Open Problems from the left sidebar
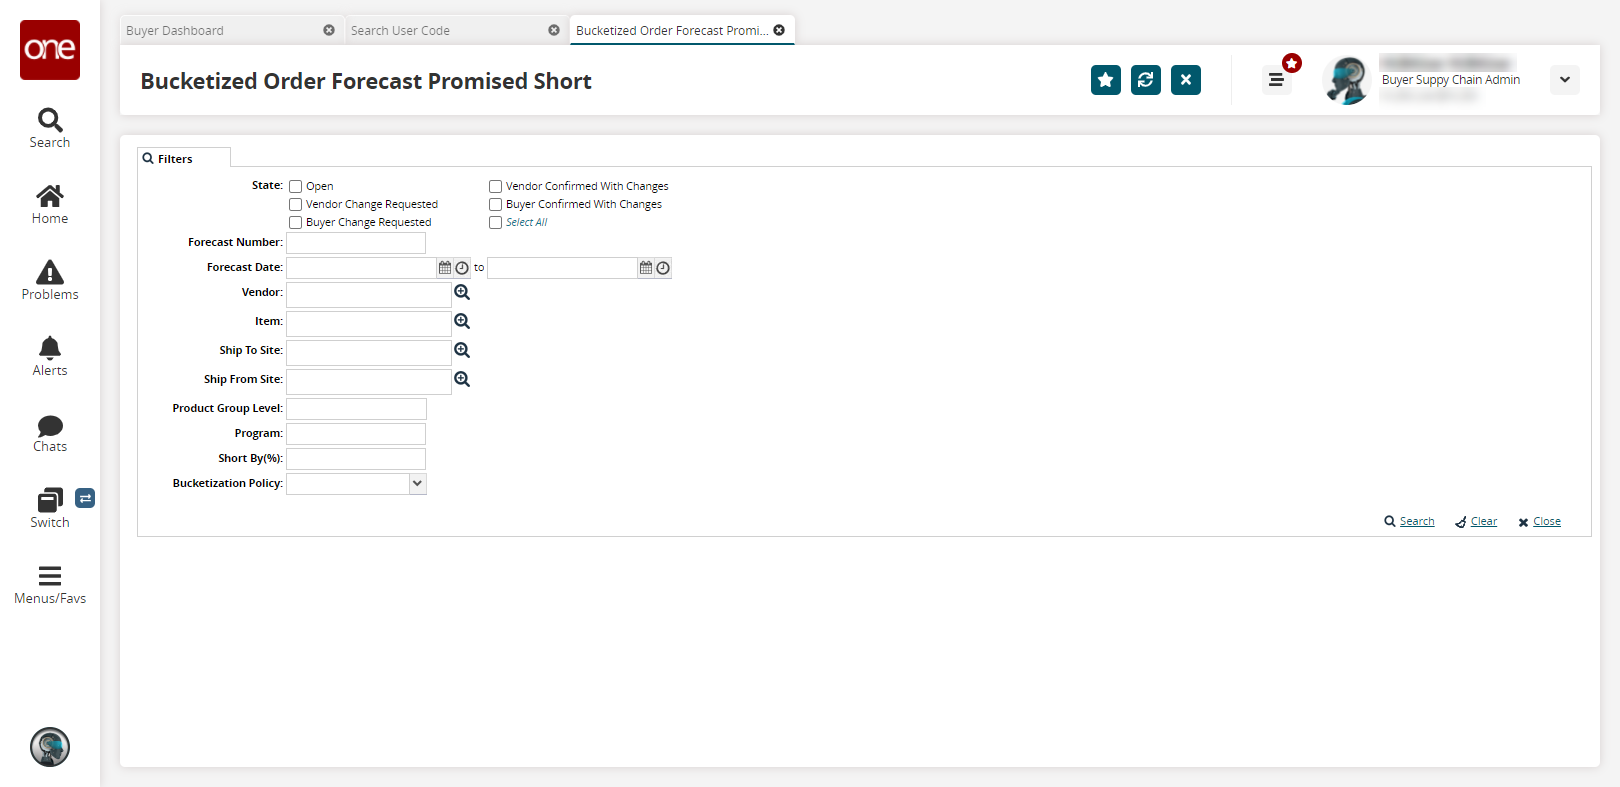The height and width of the screenshot is (787, 1620). pyautogui.click(x=50, y=280)
